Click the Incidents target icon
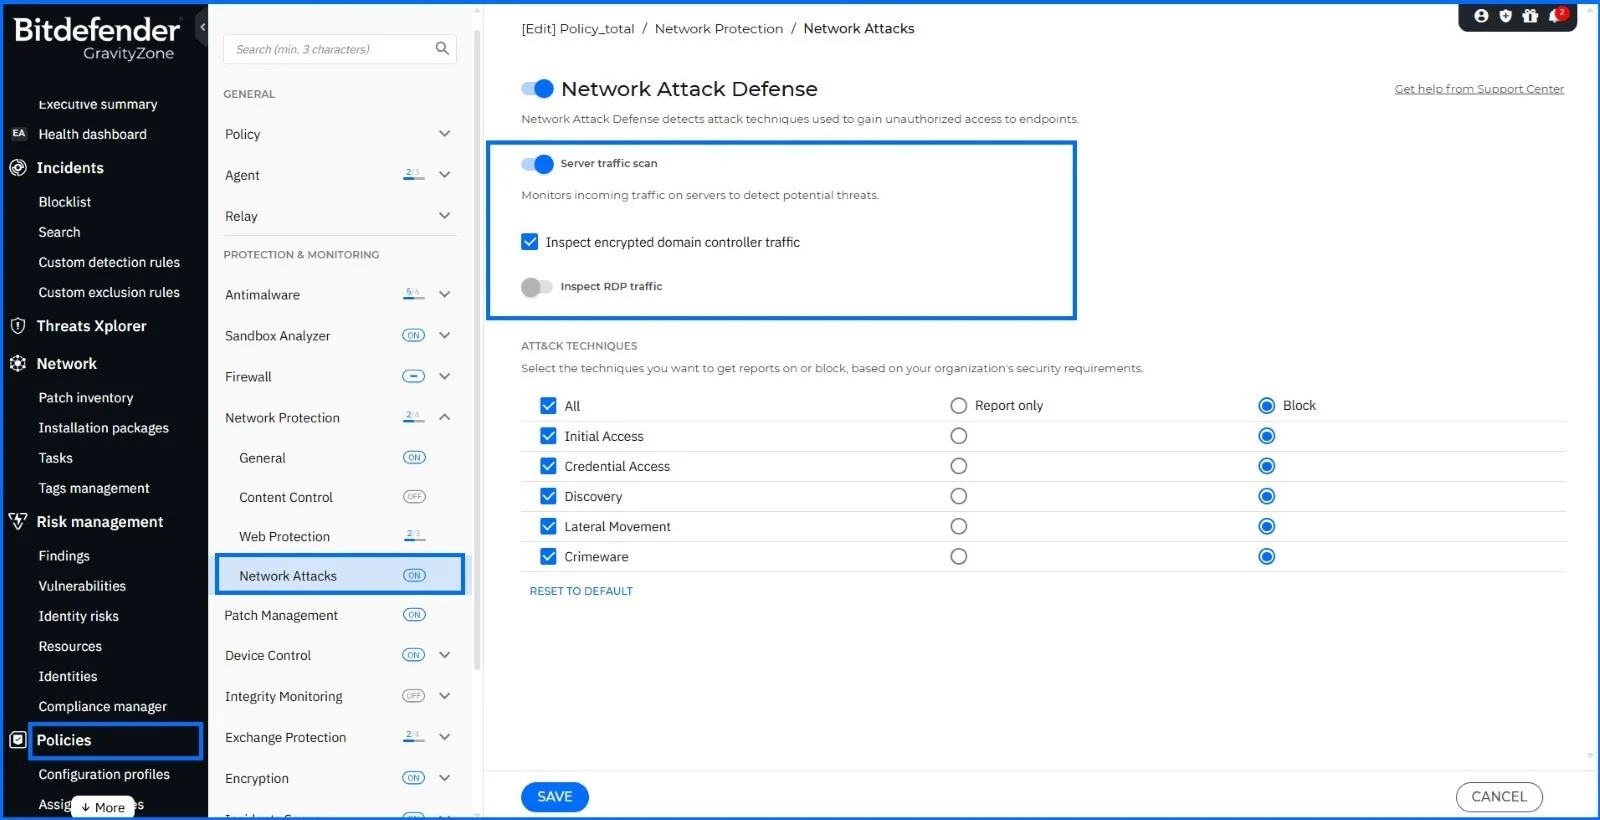This screenshot has width=1600, height=820. point(18,168)
